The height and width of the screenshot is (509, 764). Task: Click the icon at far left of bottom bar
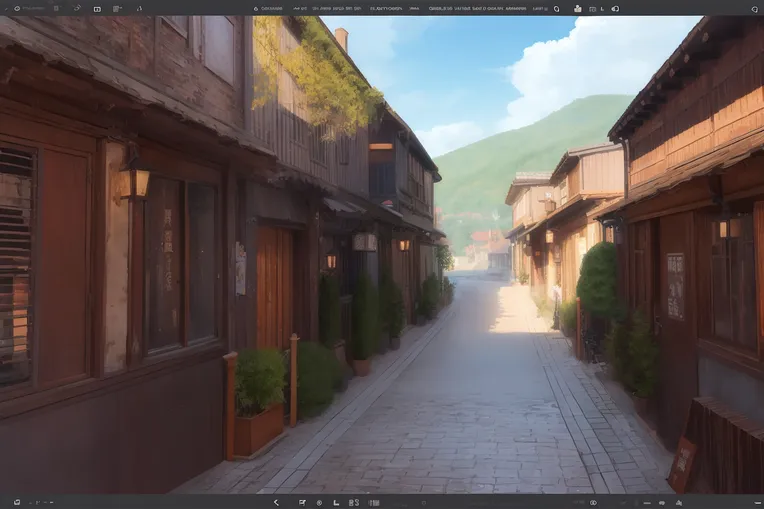pyautogui.click(x=17, y=502)
